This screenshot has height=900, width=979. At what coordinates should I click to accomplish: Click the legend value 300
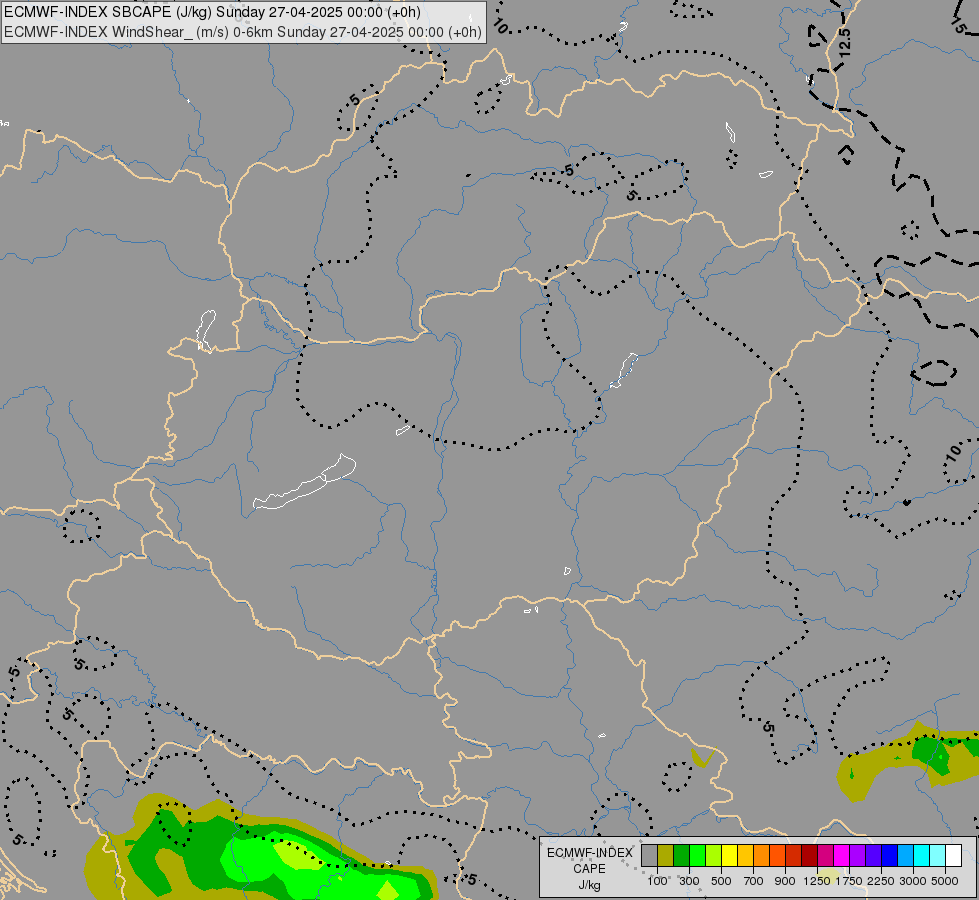click(x=689, y=881)
